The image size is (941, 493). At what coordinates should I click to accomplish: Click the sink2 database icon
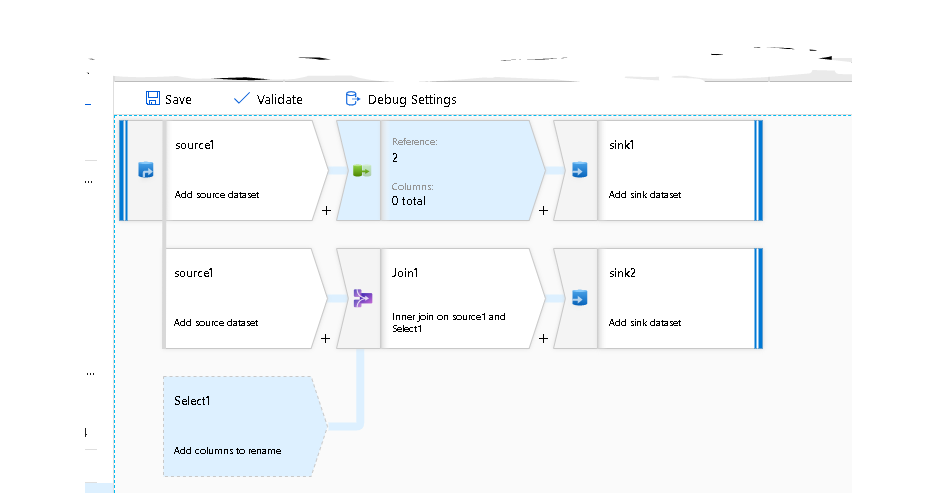578,298
